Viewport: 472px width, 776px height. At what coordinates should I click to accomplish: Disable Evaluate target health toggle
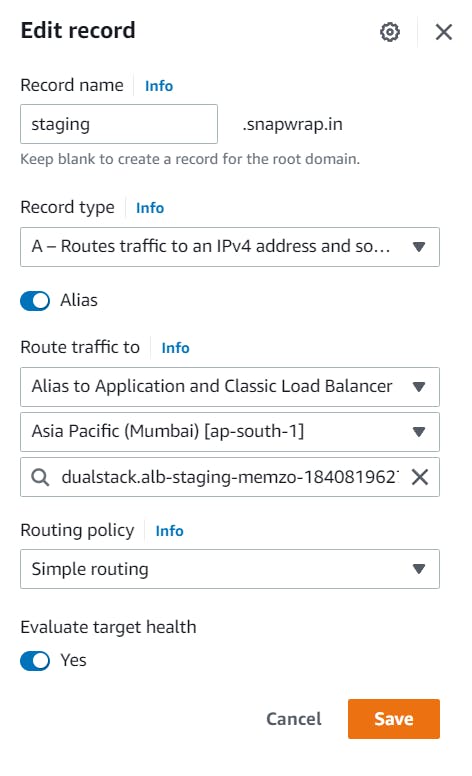point(35,660)
